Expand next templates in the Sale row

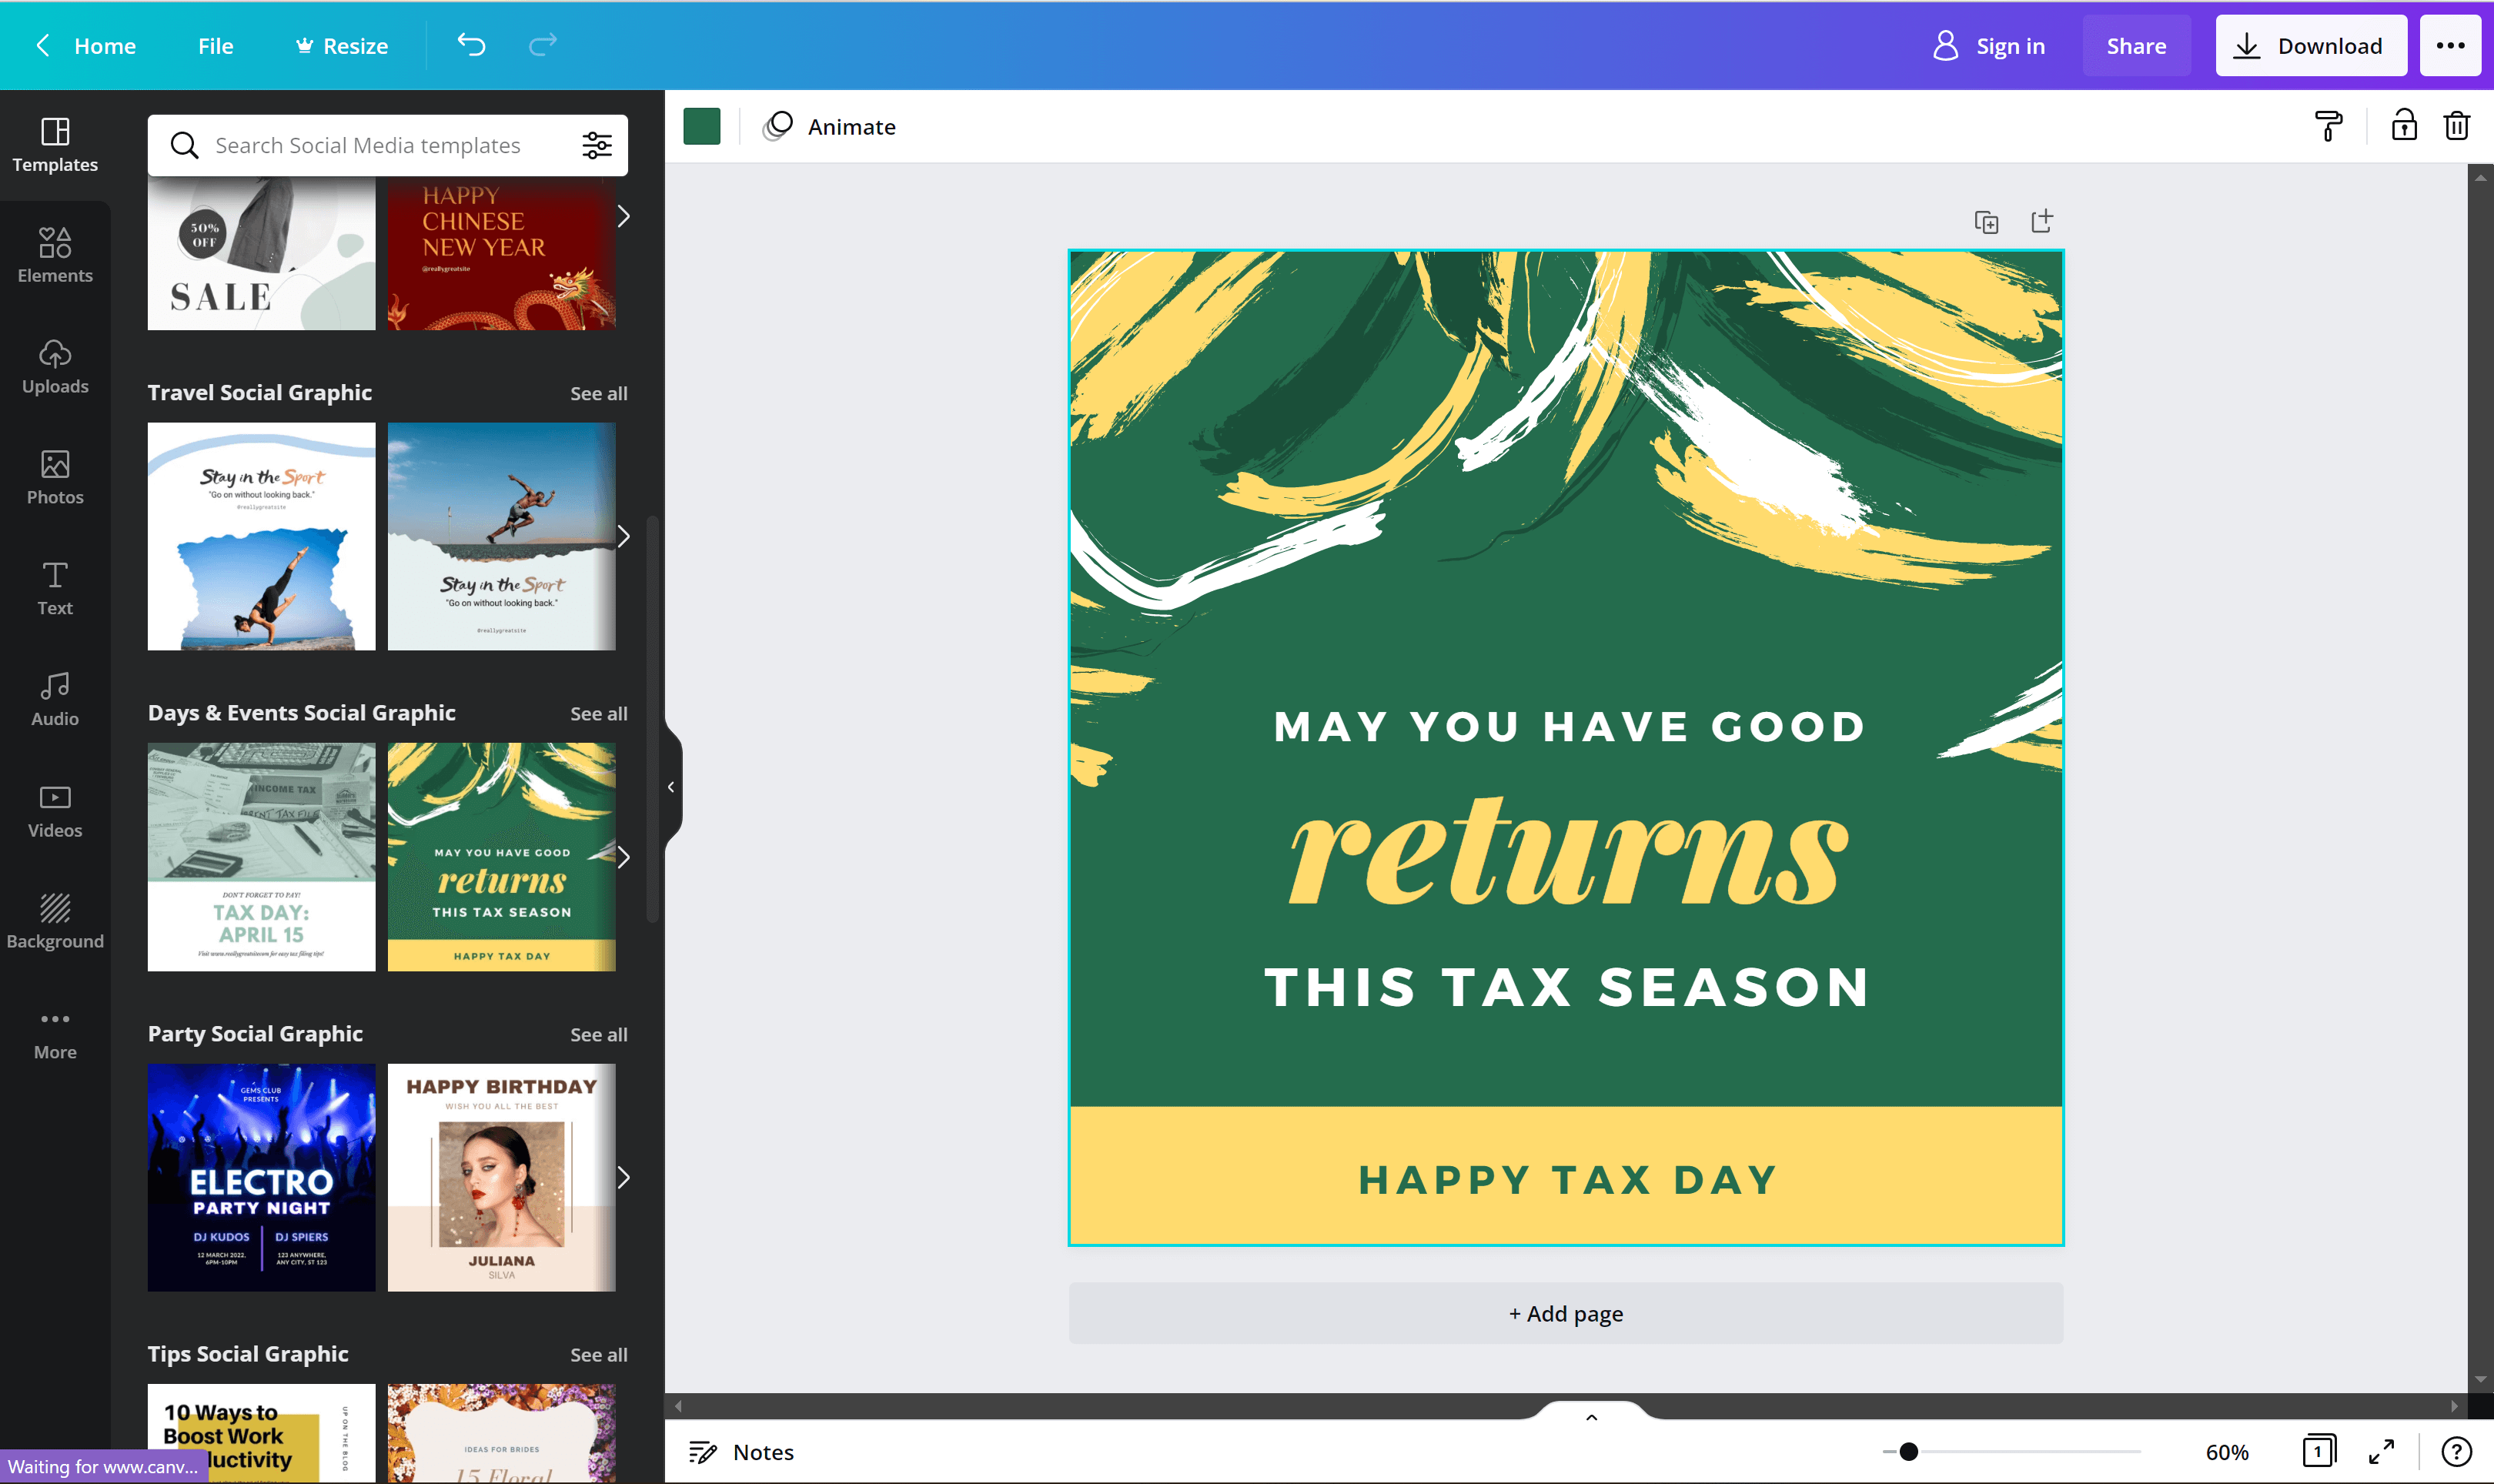623,216
